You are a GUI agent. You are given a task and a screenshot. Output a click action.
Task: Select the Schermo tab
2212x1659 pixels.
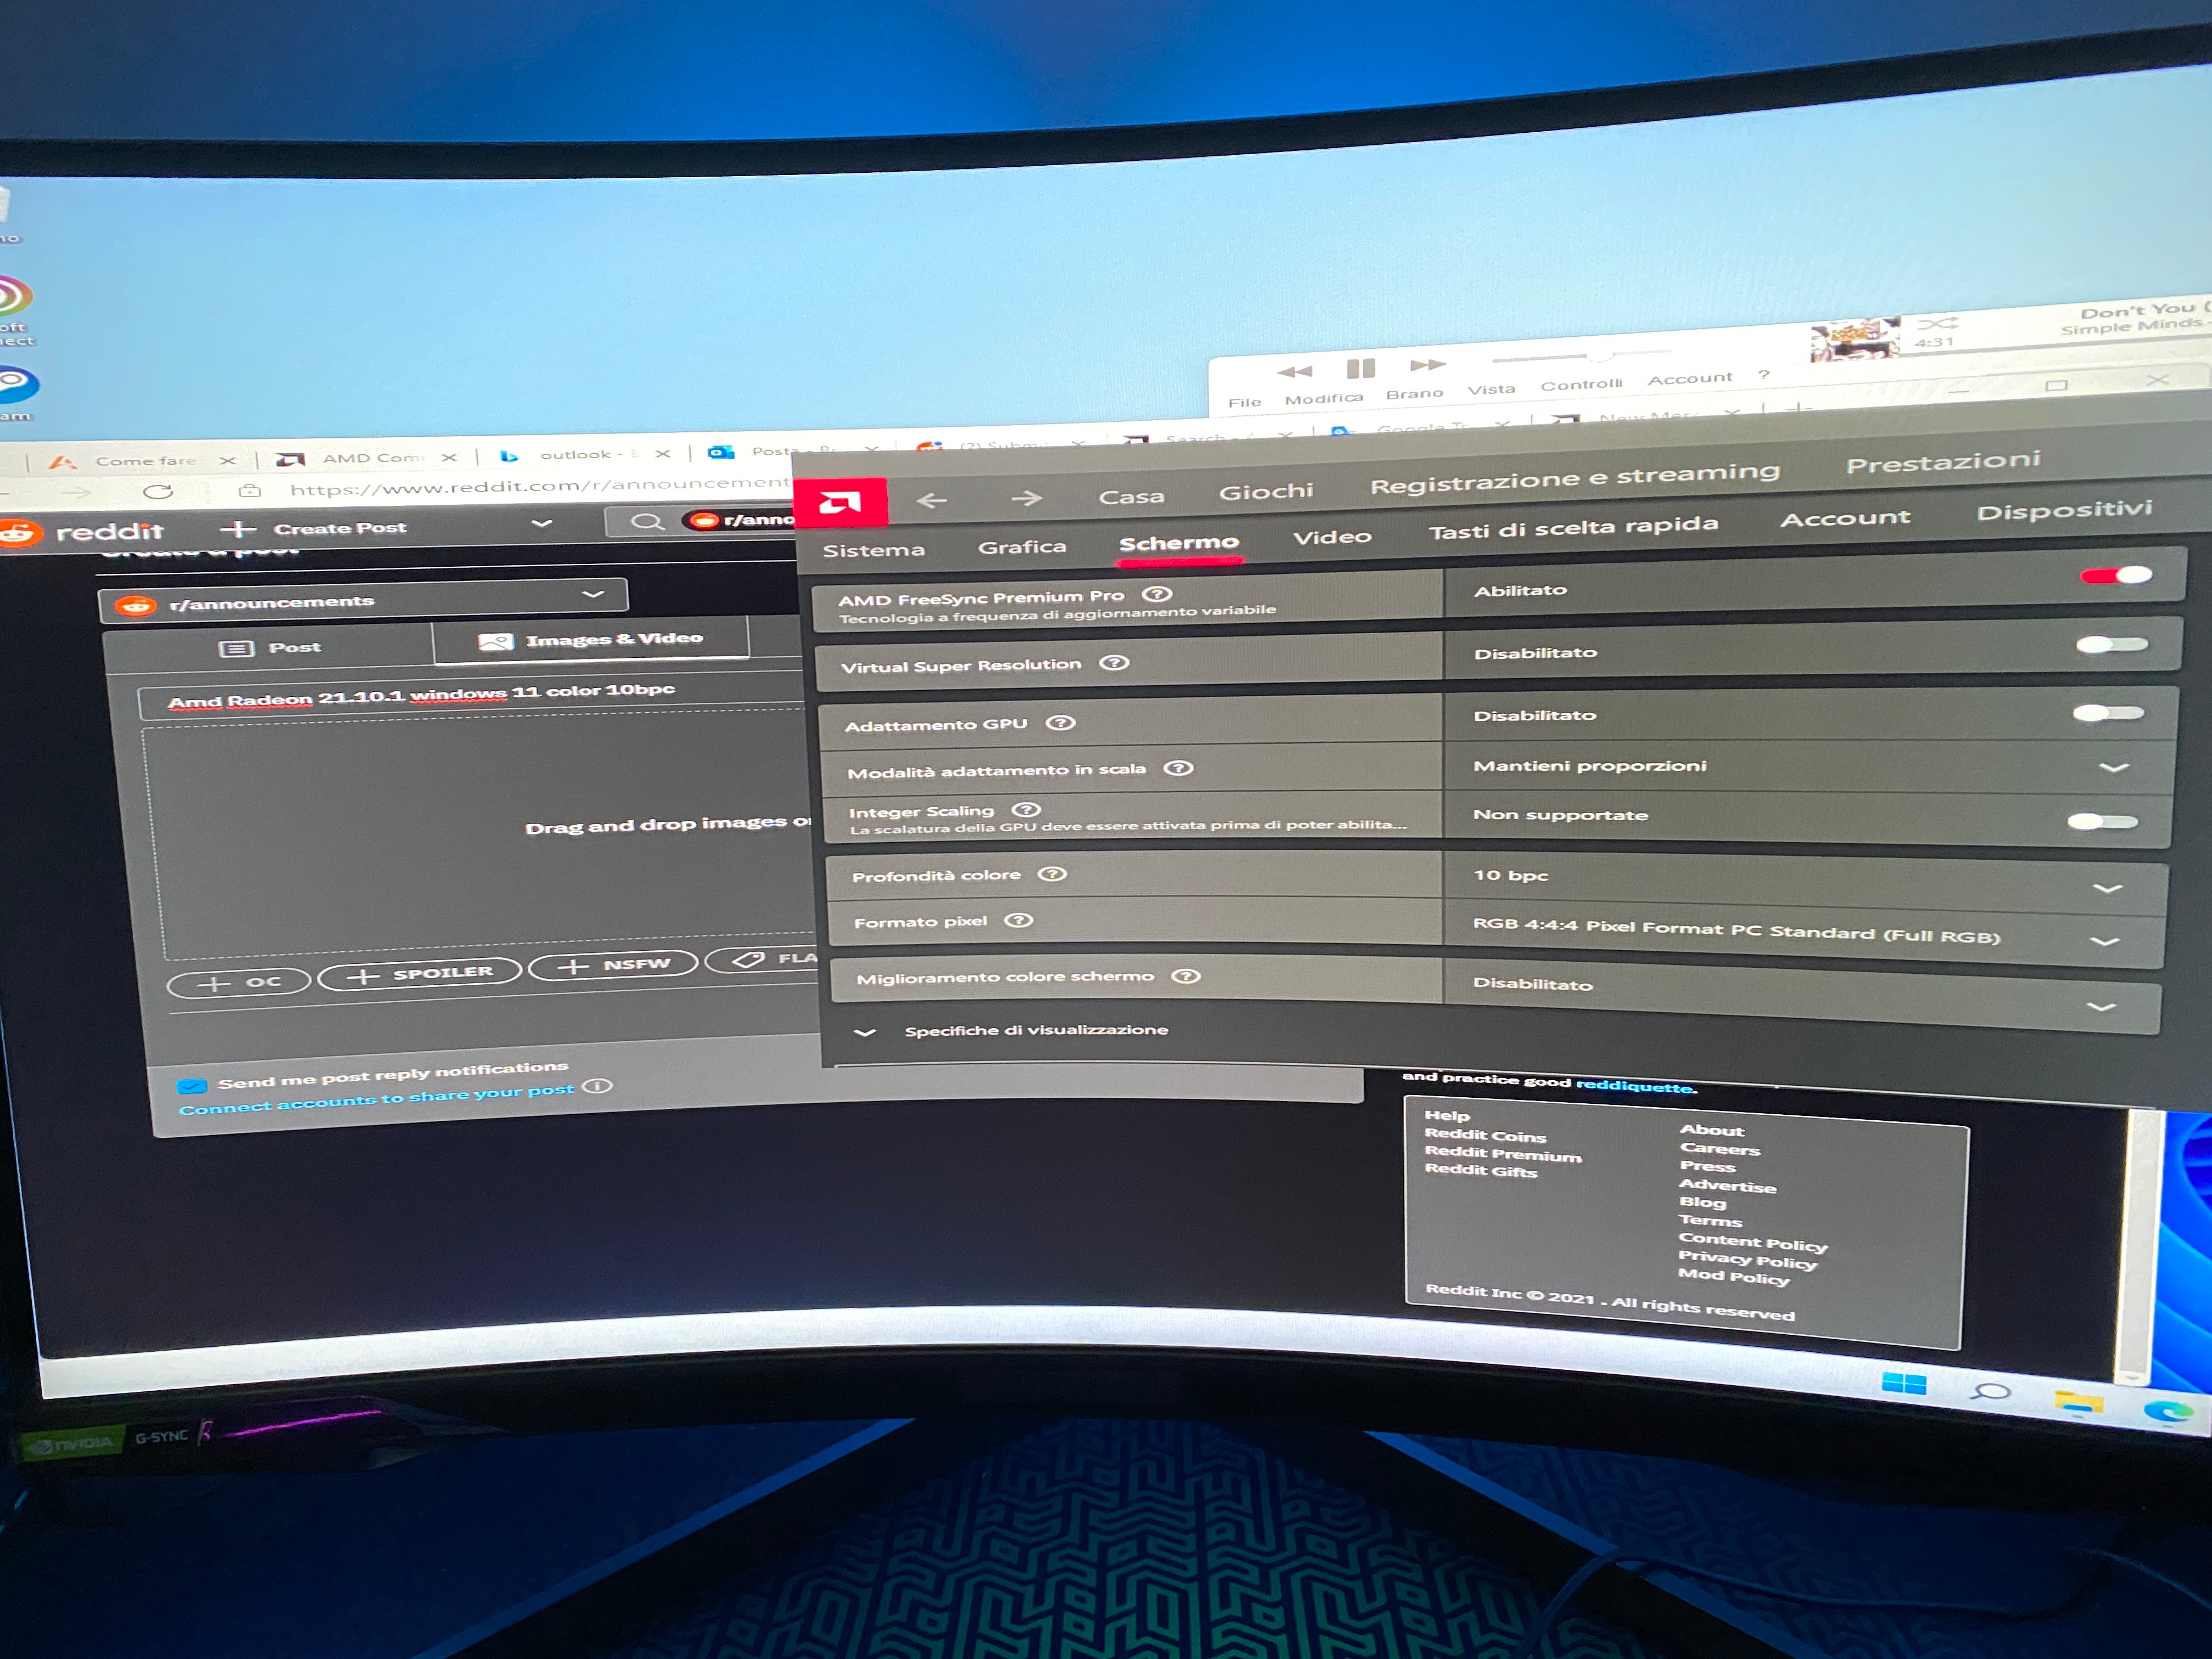point(1179,543)
